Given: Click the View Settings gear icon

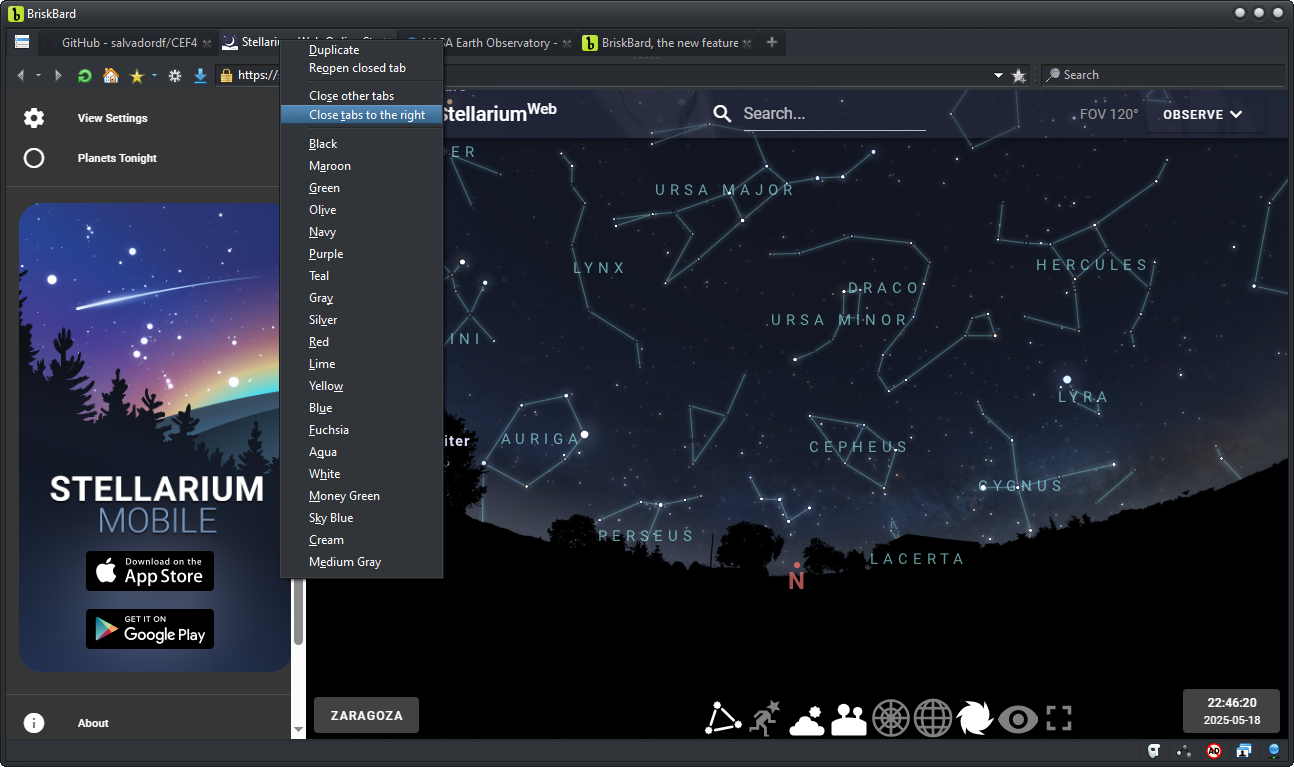Looking at the screenshot, I should click(34, 118).
